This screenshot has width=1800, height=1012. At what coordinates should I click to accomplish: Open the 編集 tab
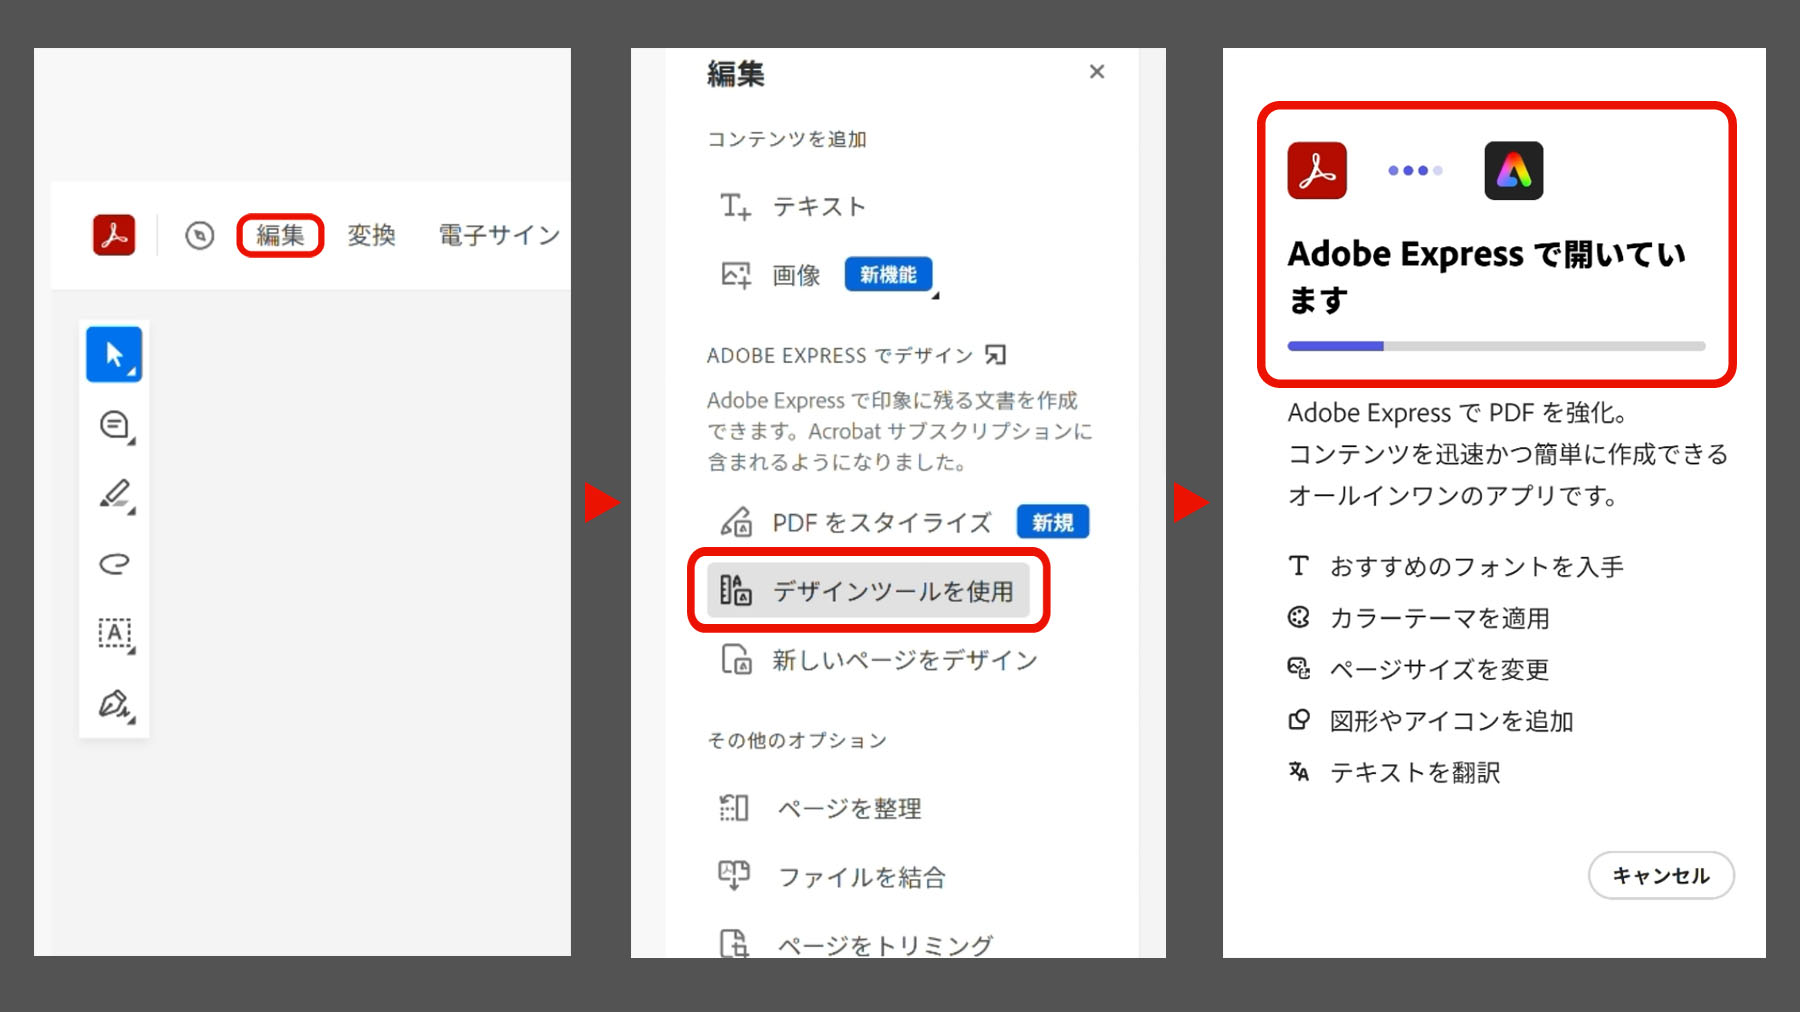tap(280, 235)
